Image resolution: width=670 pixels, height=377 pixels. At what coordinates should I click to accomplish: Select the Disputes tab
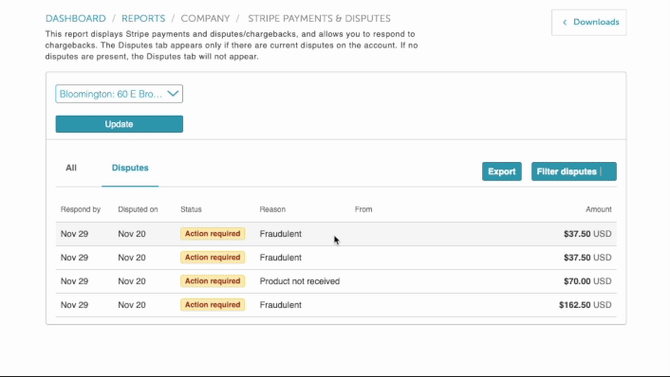[x=130, y=168]
